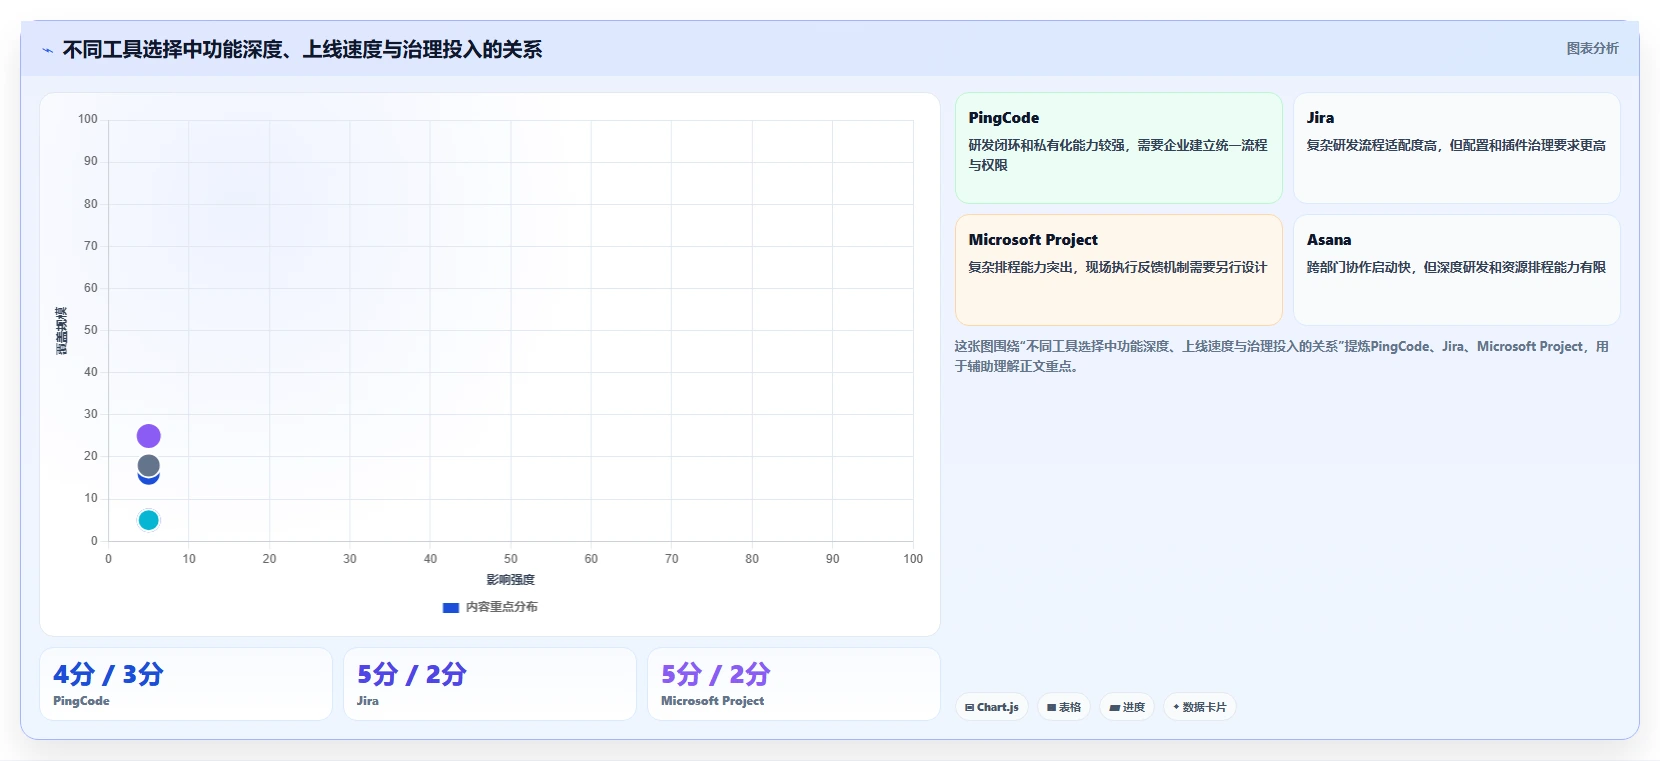Click the 图表分析 label at top right

coord(1592,48)
